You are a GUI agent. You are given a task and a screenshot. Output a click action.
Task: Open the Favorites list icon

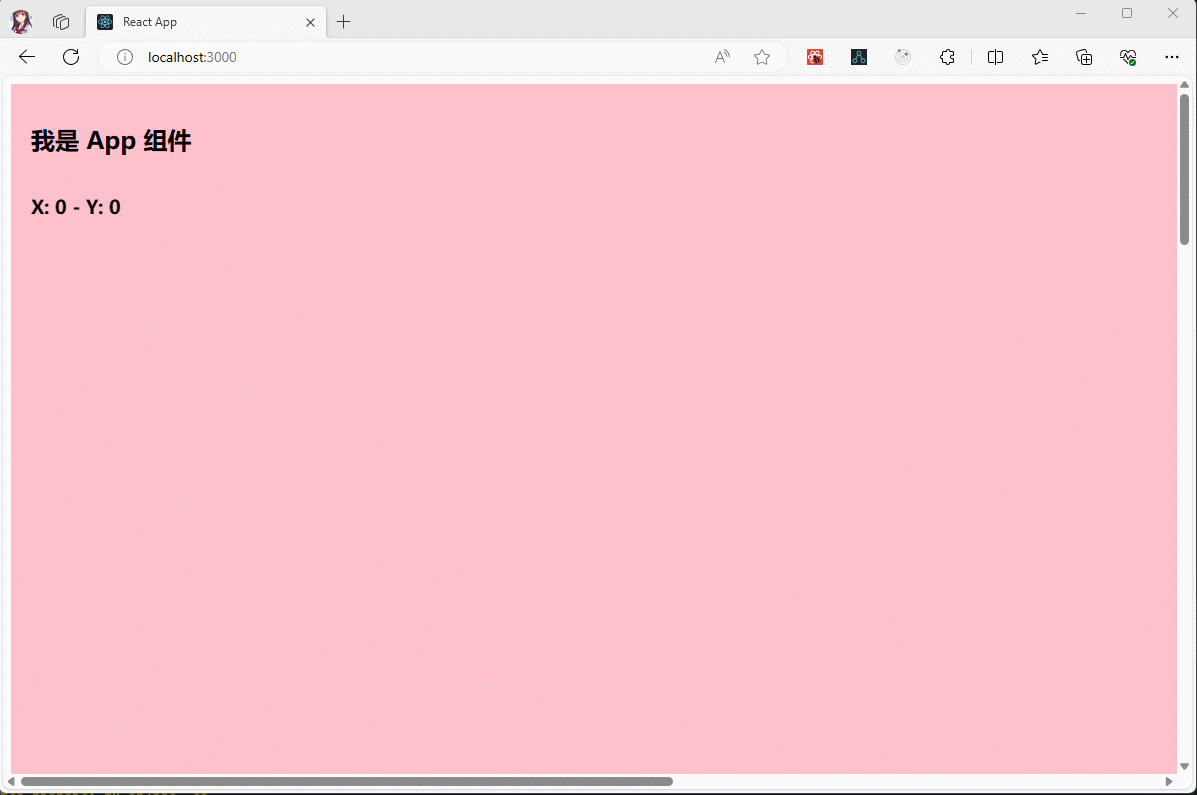1040,57
